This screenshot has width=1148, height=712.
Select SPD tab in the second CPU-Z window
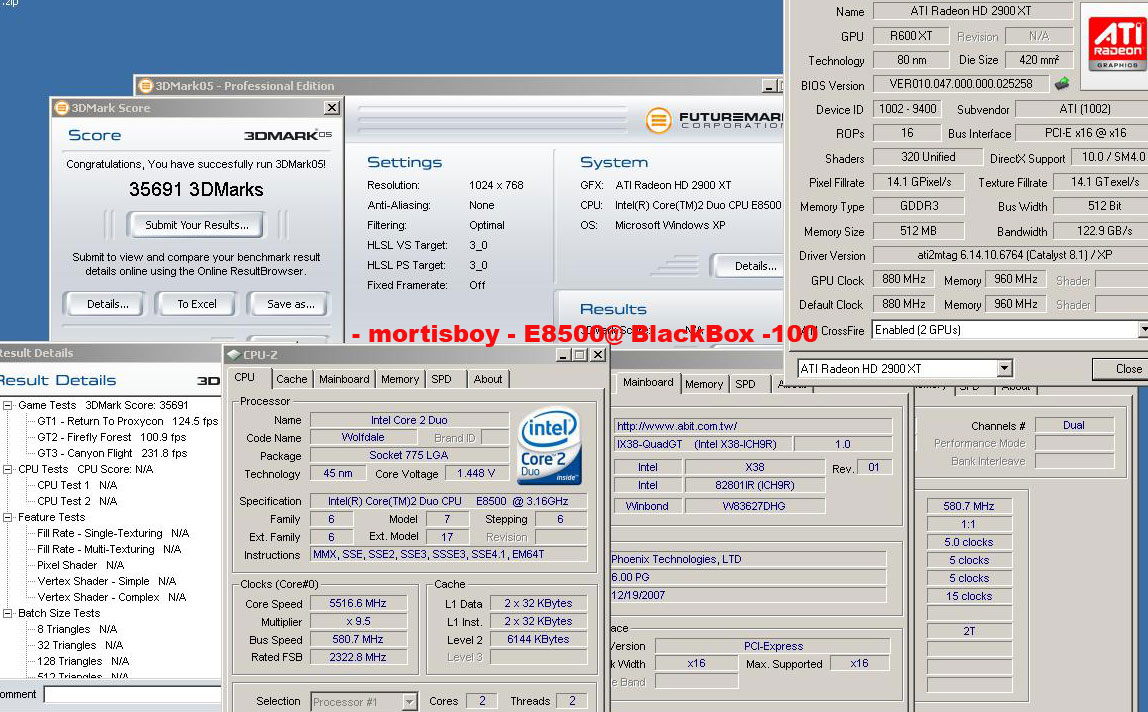click(x=745, y=384)
